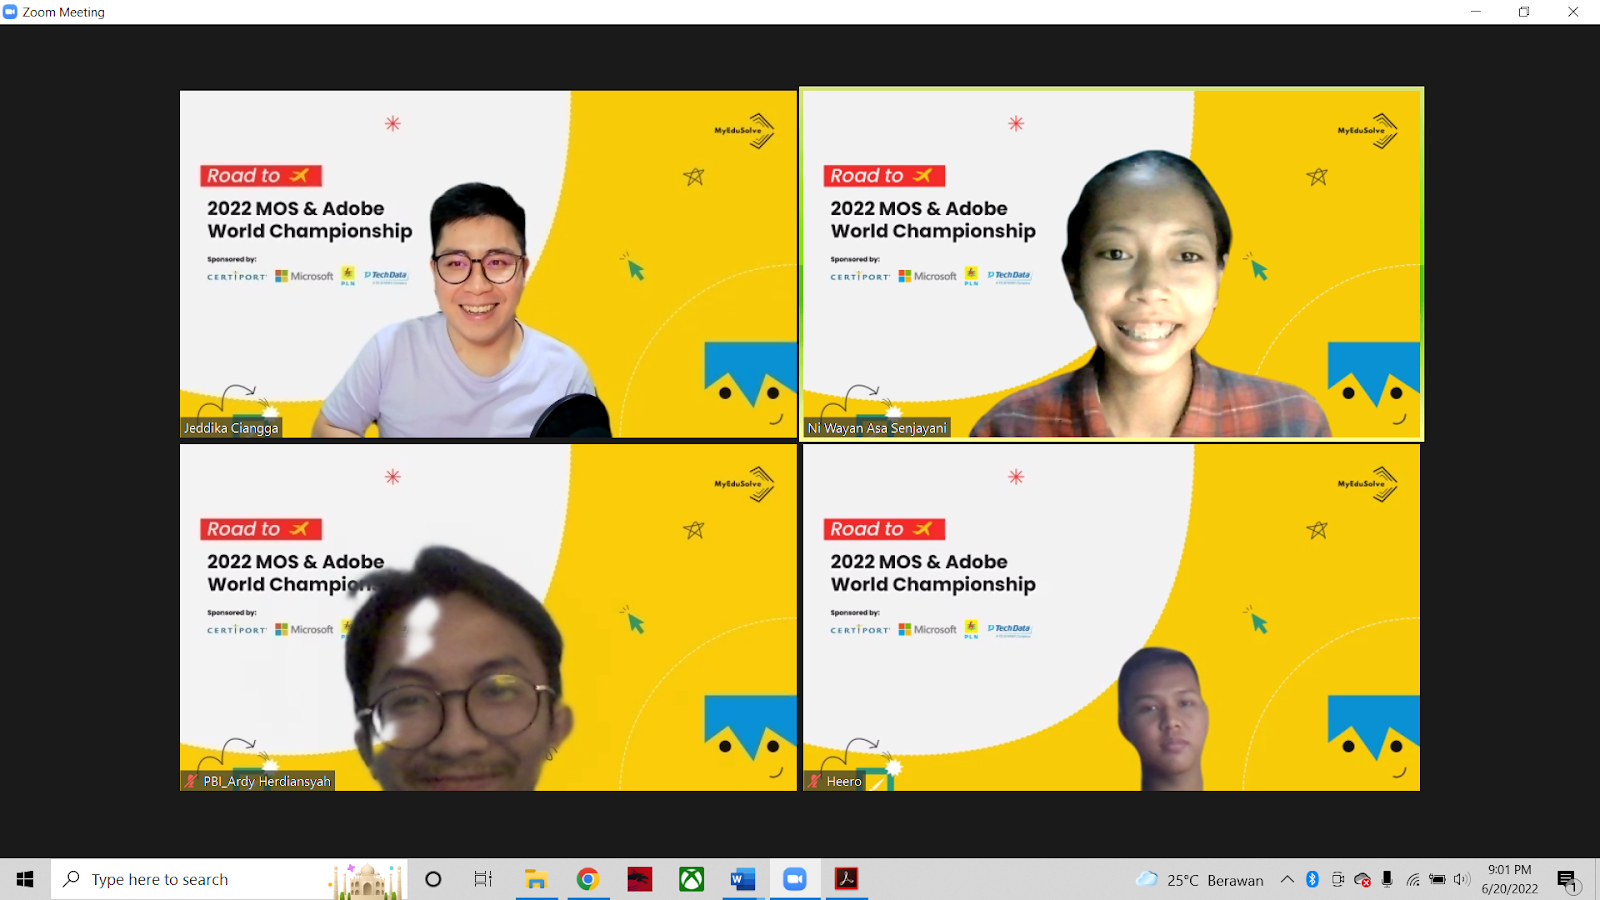This screenshot has width=1600, height=900.
Task: Restore down the Zoom Meeting window
Action: 1524,12
